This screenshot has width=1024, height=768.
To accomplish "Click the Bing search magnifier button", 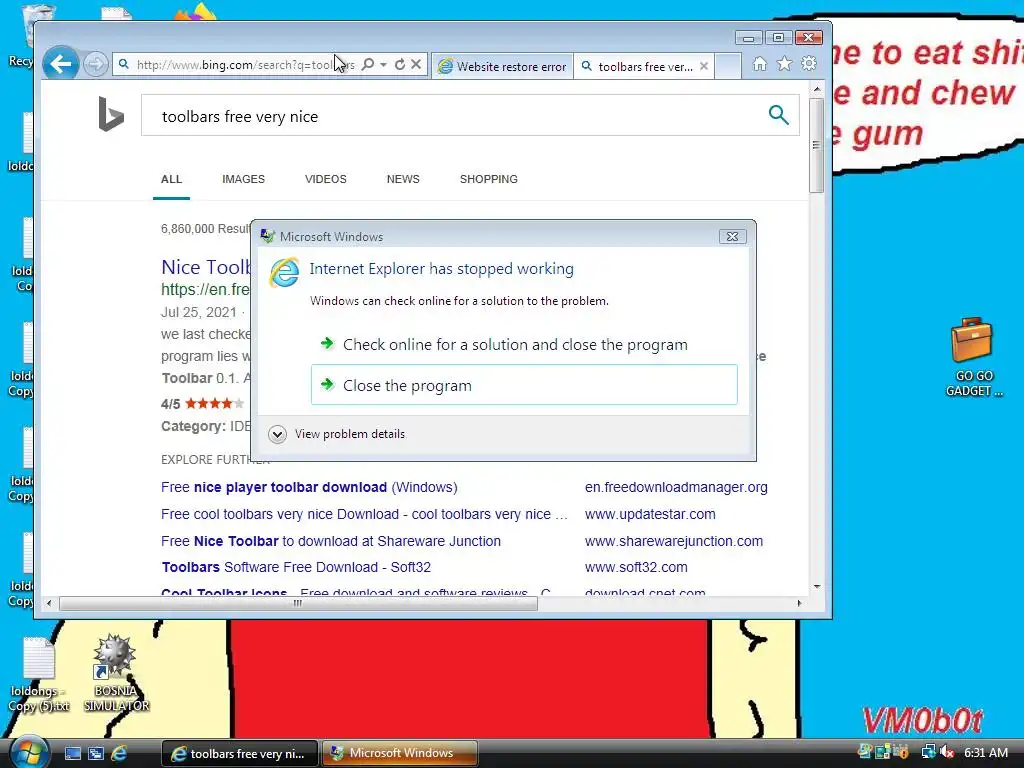I will 778,115.
